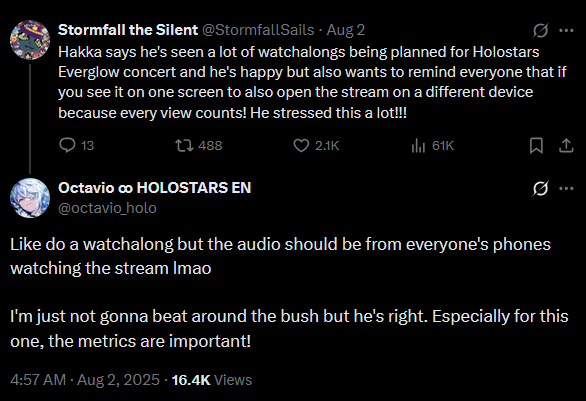Open the @StormfallSails handle link
The height and width of the screenshot is (401, 586).
[258, 30]
